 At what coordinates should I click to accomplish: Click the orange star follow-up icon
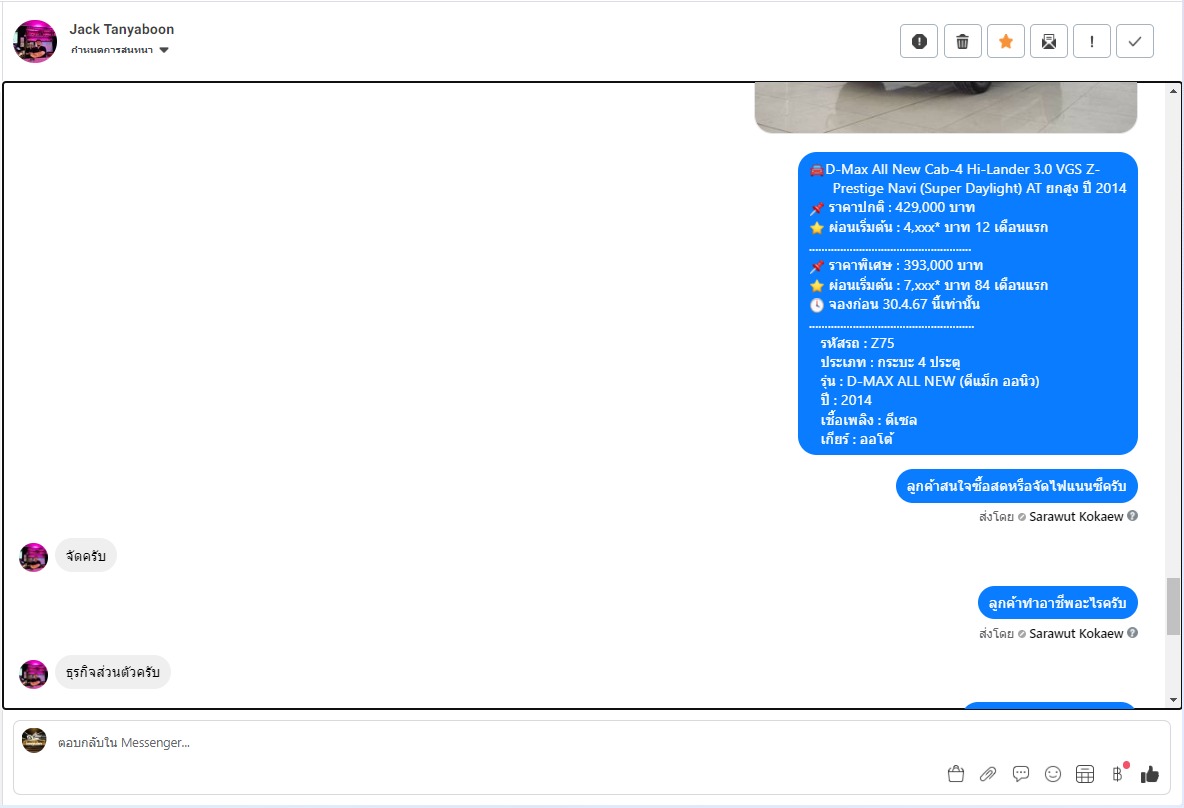pos(1006,42)
